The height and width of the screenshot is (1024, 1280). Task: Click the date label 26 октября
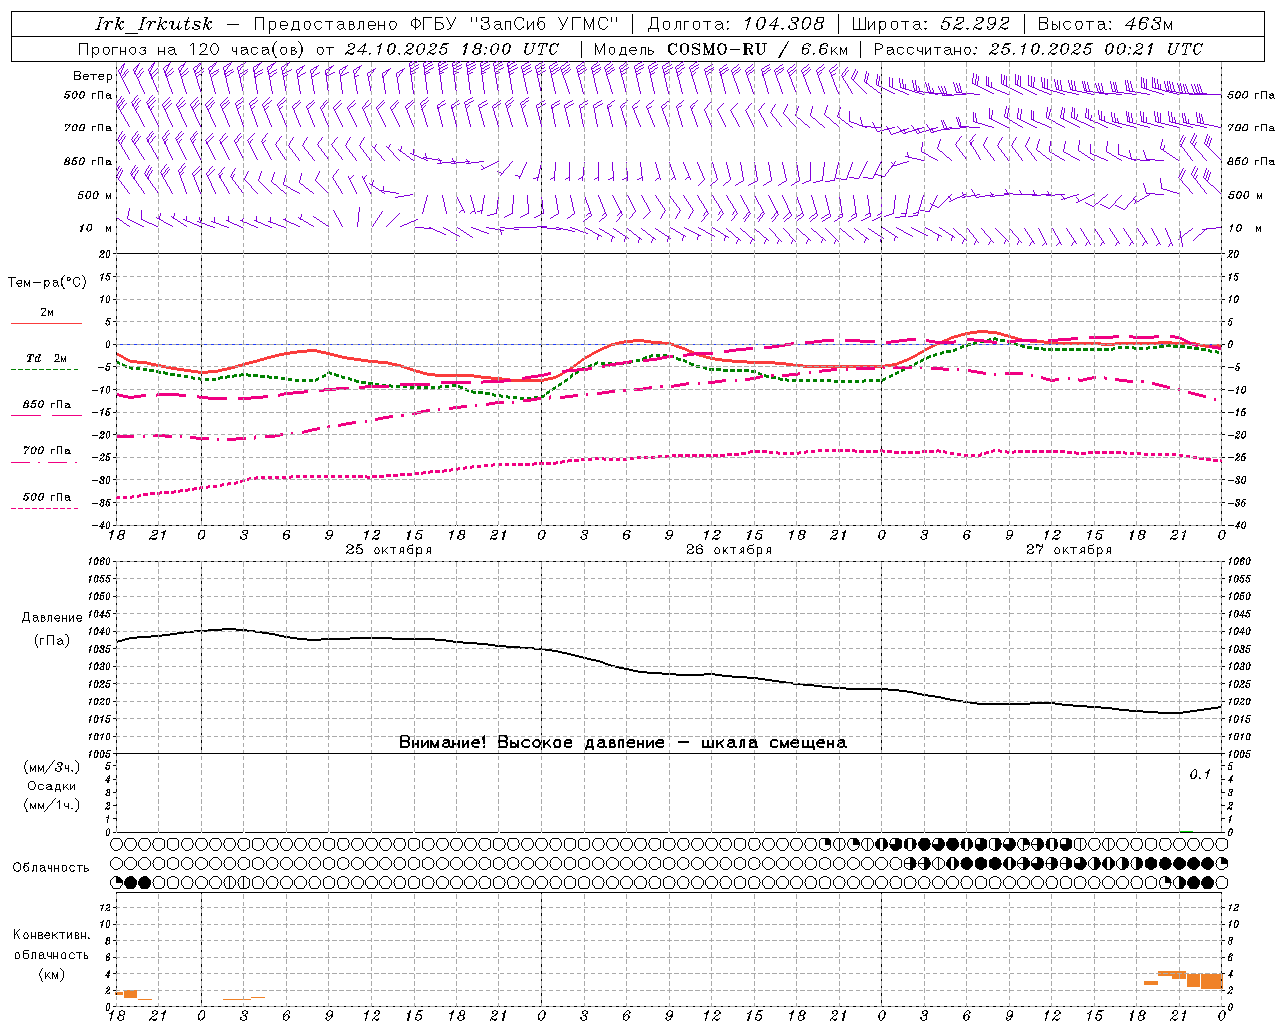pyautogui.click(x=729, y=550)
